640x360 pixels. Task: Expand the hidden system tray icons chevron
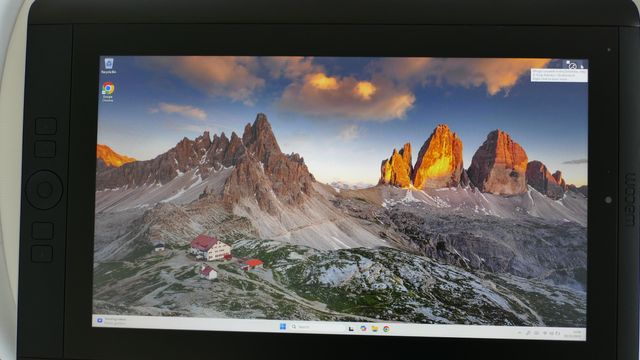[520, 333]
